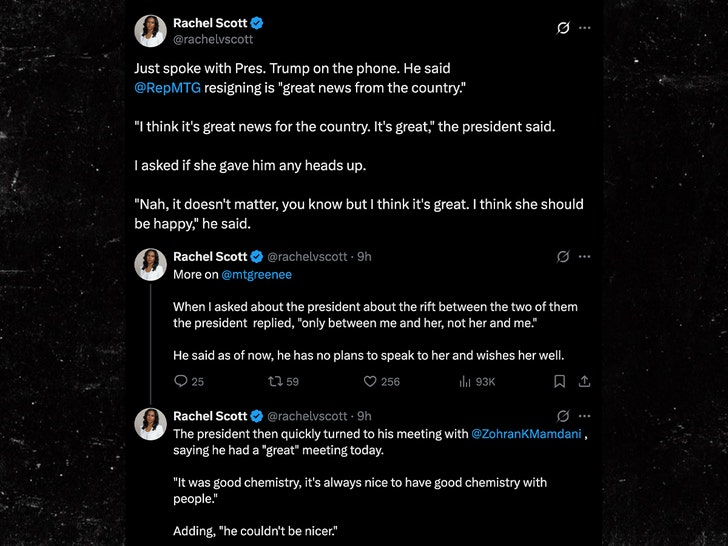Open the @rachelvscott handle under main name

(x=213, y=40)
